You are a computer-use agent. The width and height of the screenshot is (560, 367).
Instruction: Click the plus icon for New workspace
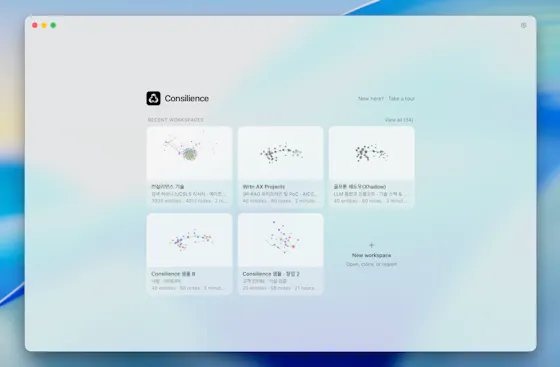(x=371, y=245)
